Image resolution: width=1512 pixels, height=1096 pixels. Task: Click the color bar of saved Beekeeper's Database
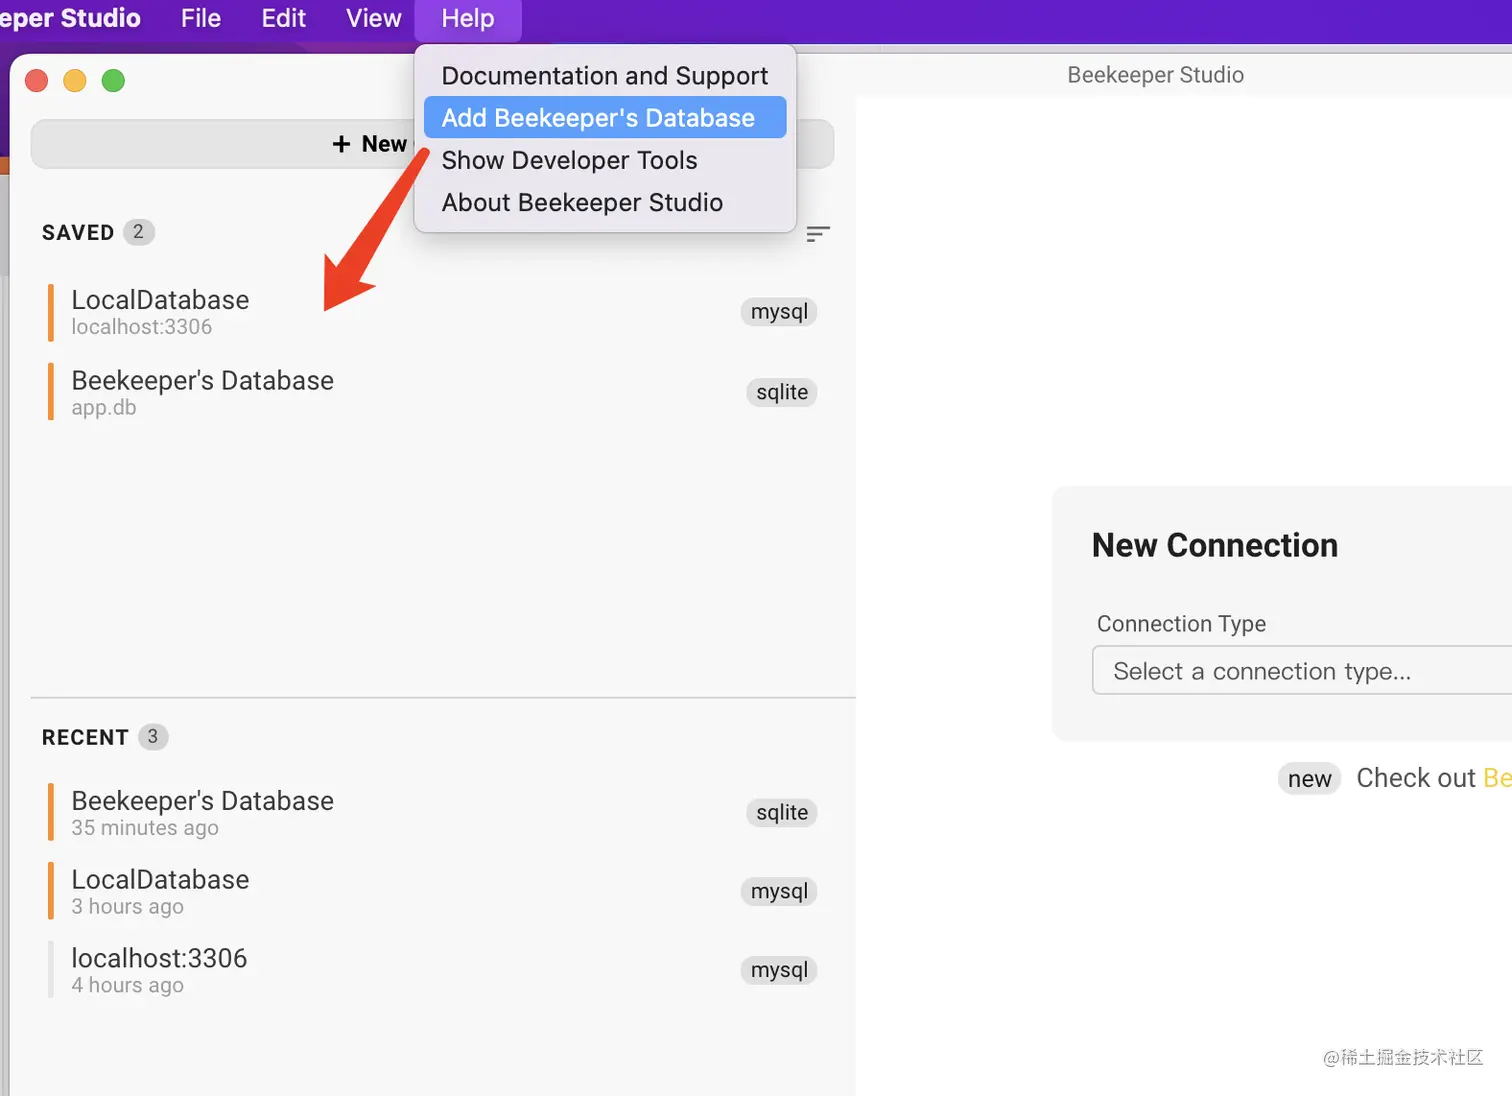[51, 392]
